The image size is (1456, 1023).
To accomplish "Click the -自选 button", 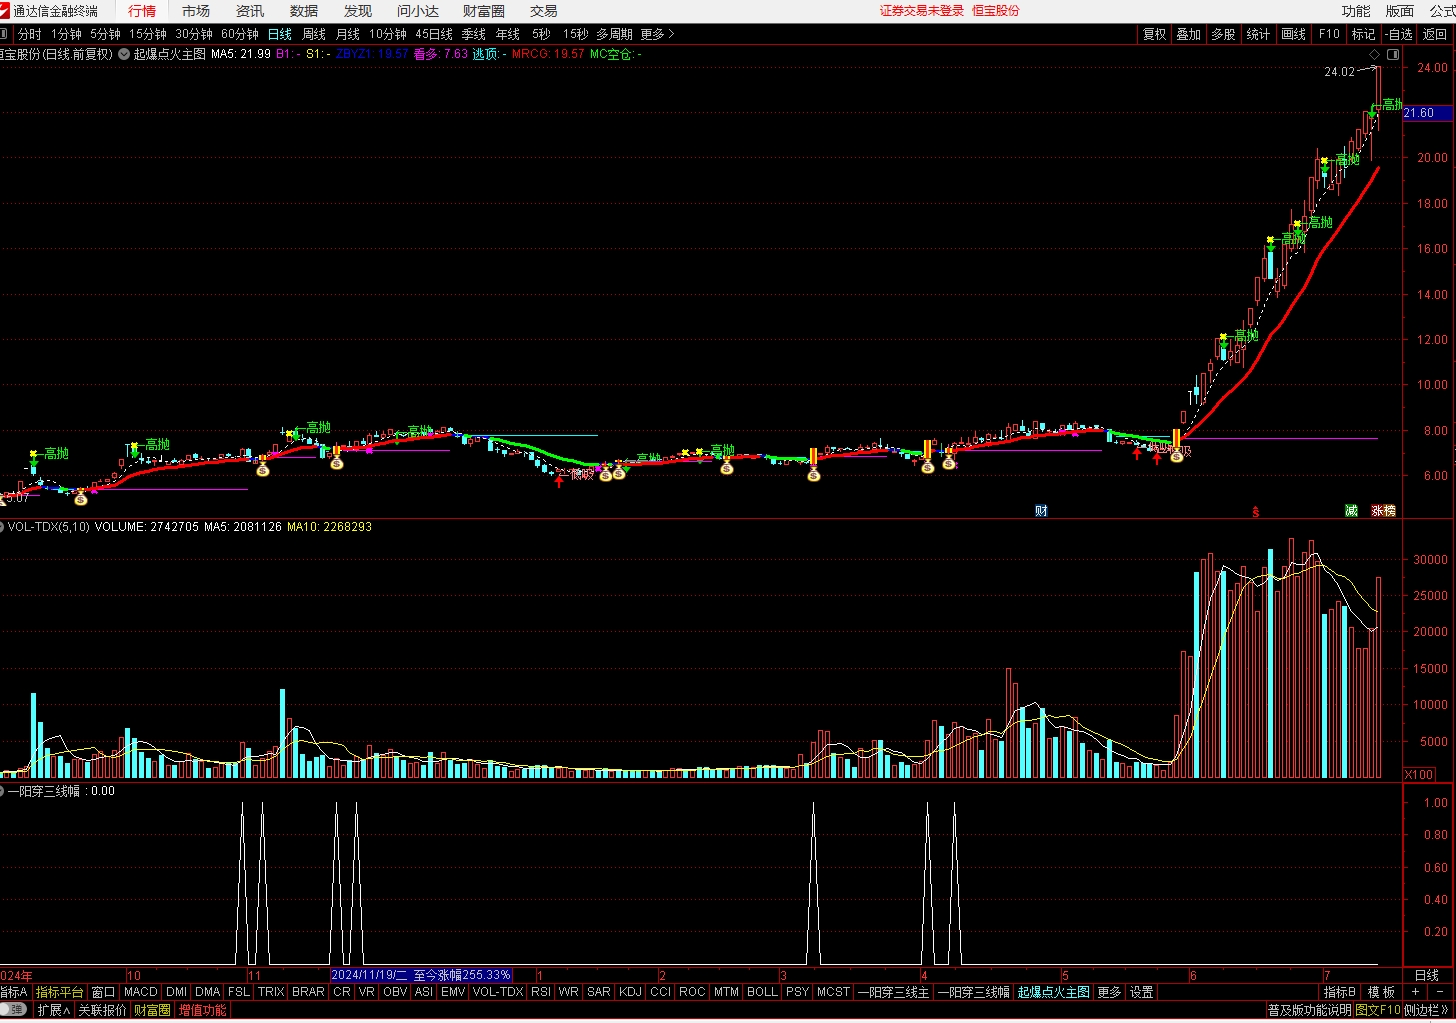I will coord(1399,34).
